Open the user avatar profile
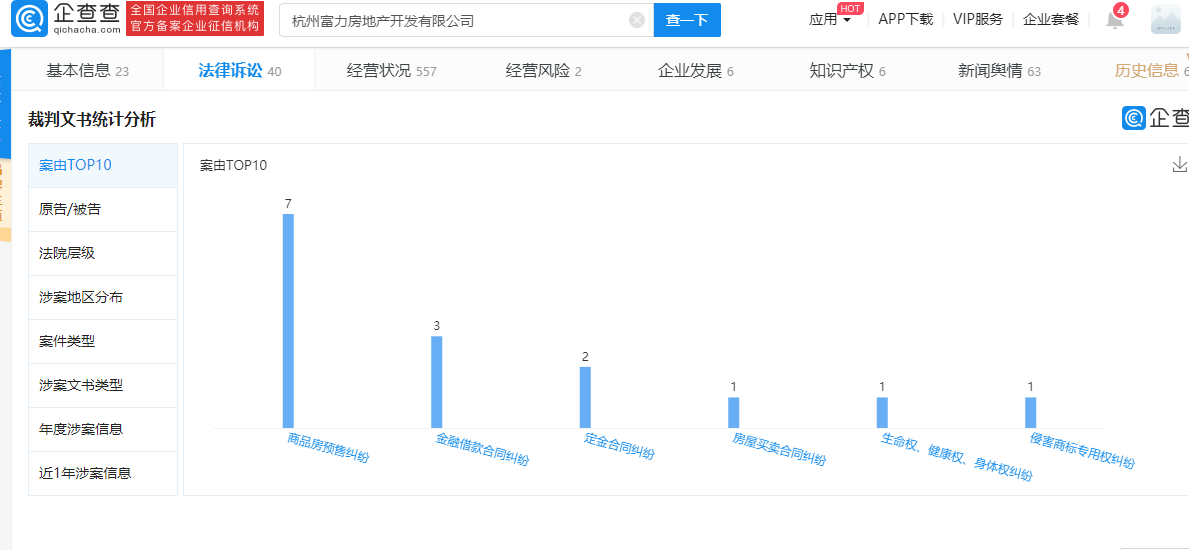Image resolution: width=1189 pixels, height=550 pixels. [1165, 20]
